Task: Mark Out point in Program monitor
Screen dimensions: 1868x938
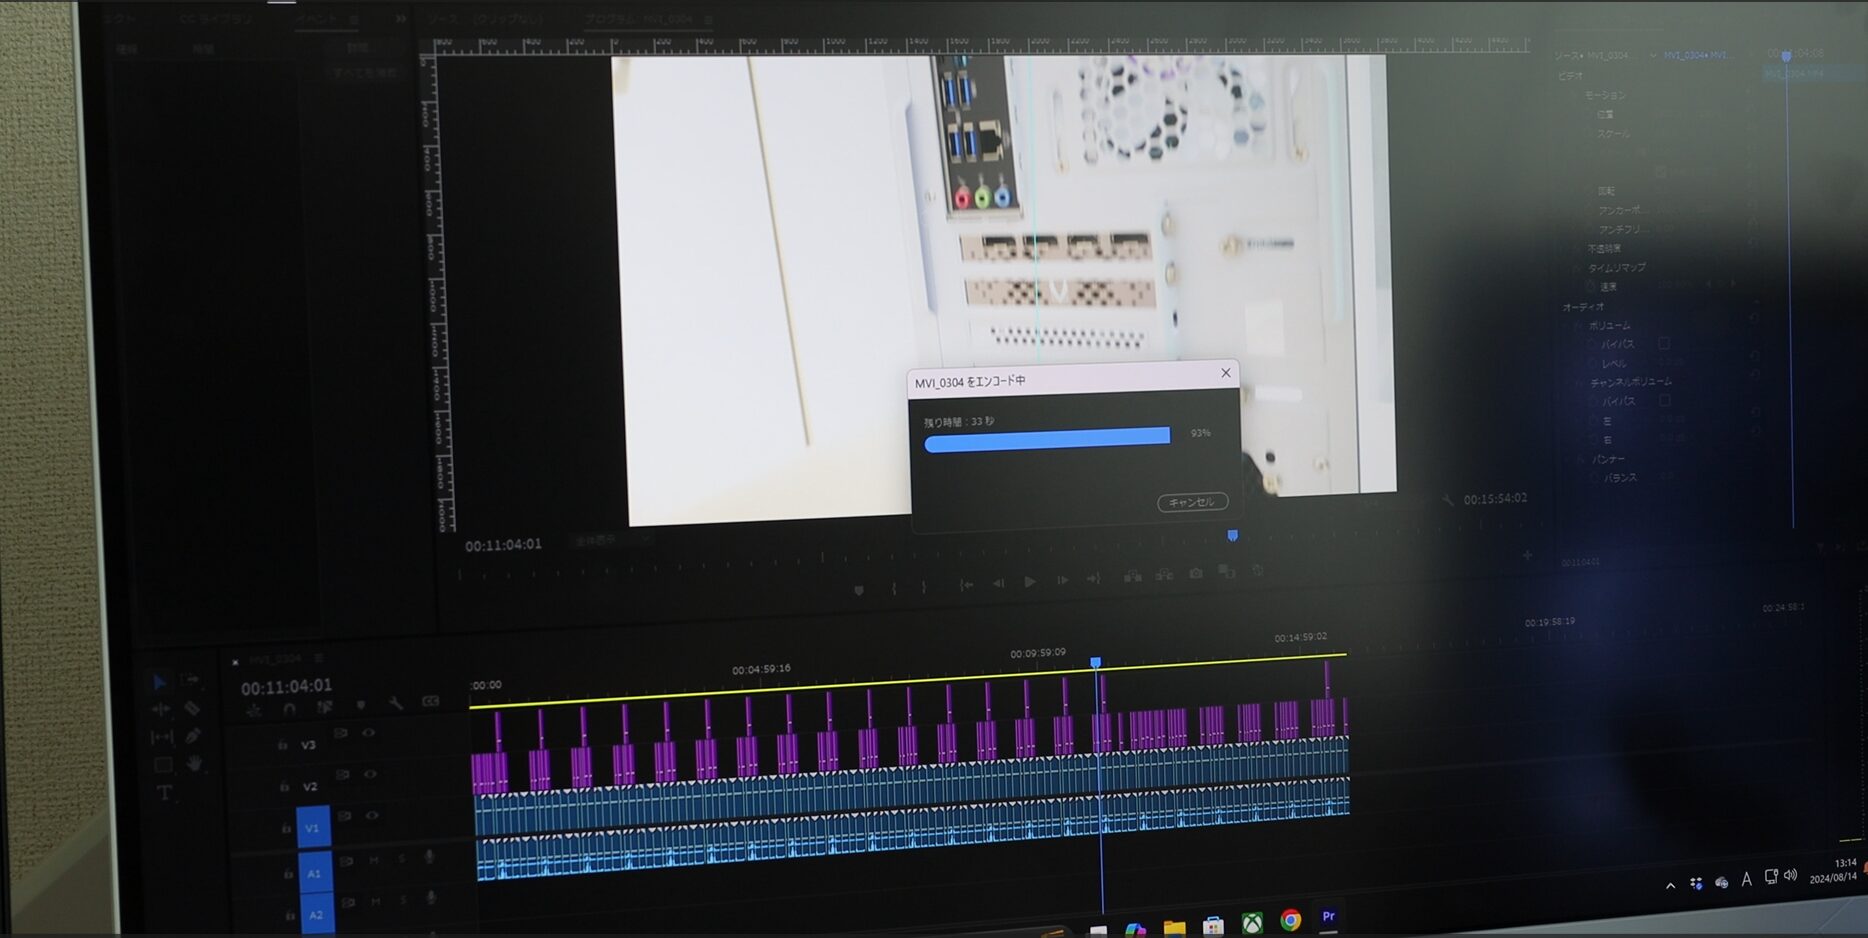Action: 923,587
